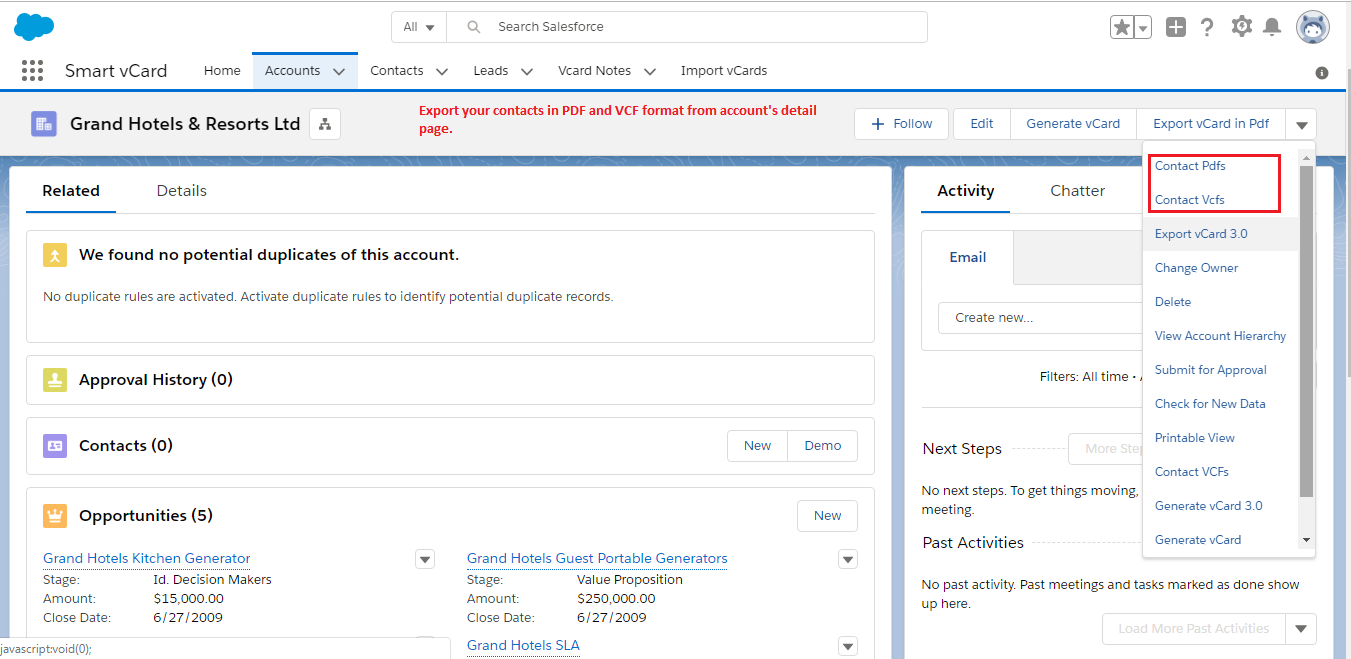
Task: Choose 'Export vCard 3.0' menu option
Action: pos(1201,234)
